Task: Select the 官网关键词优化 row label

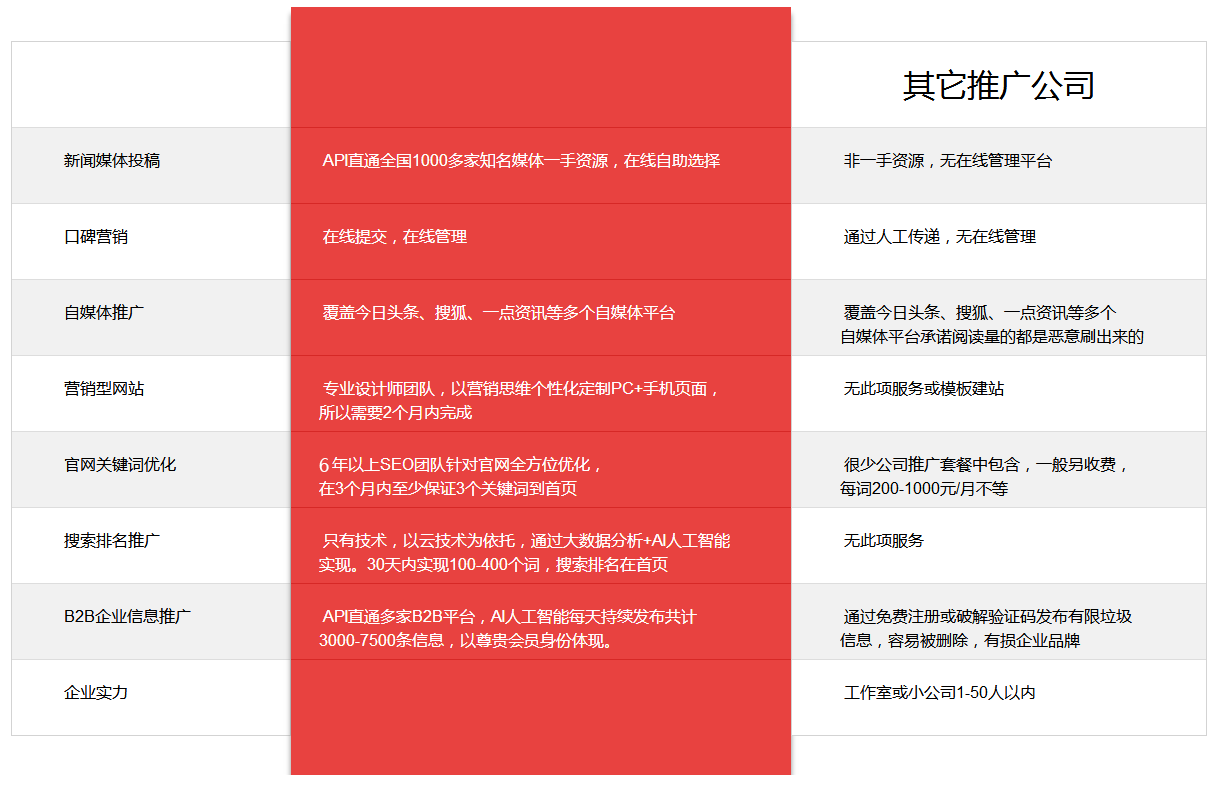Action: click(x=120, y=465)
